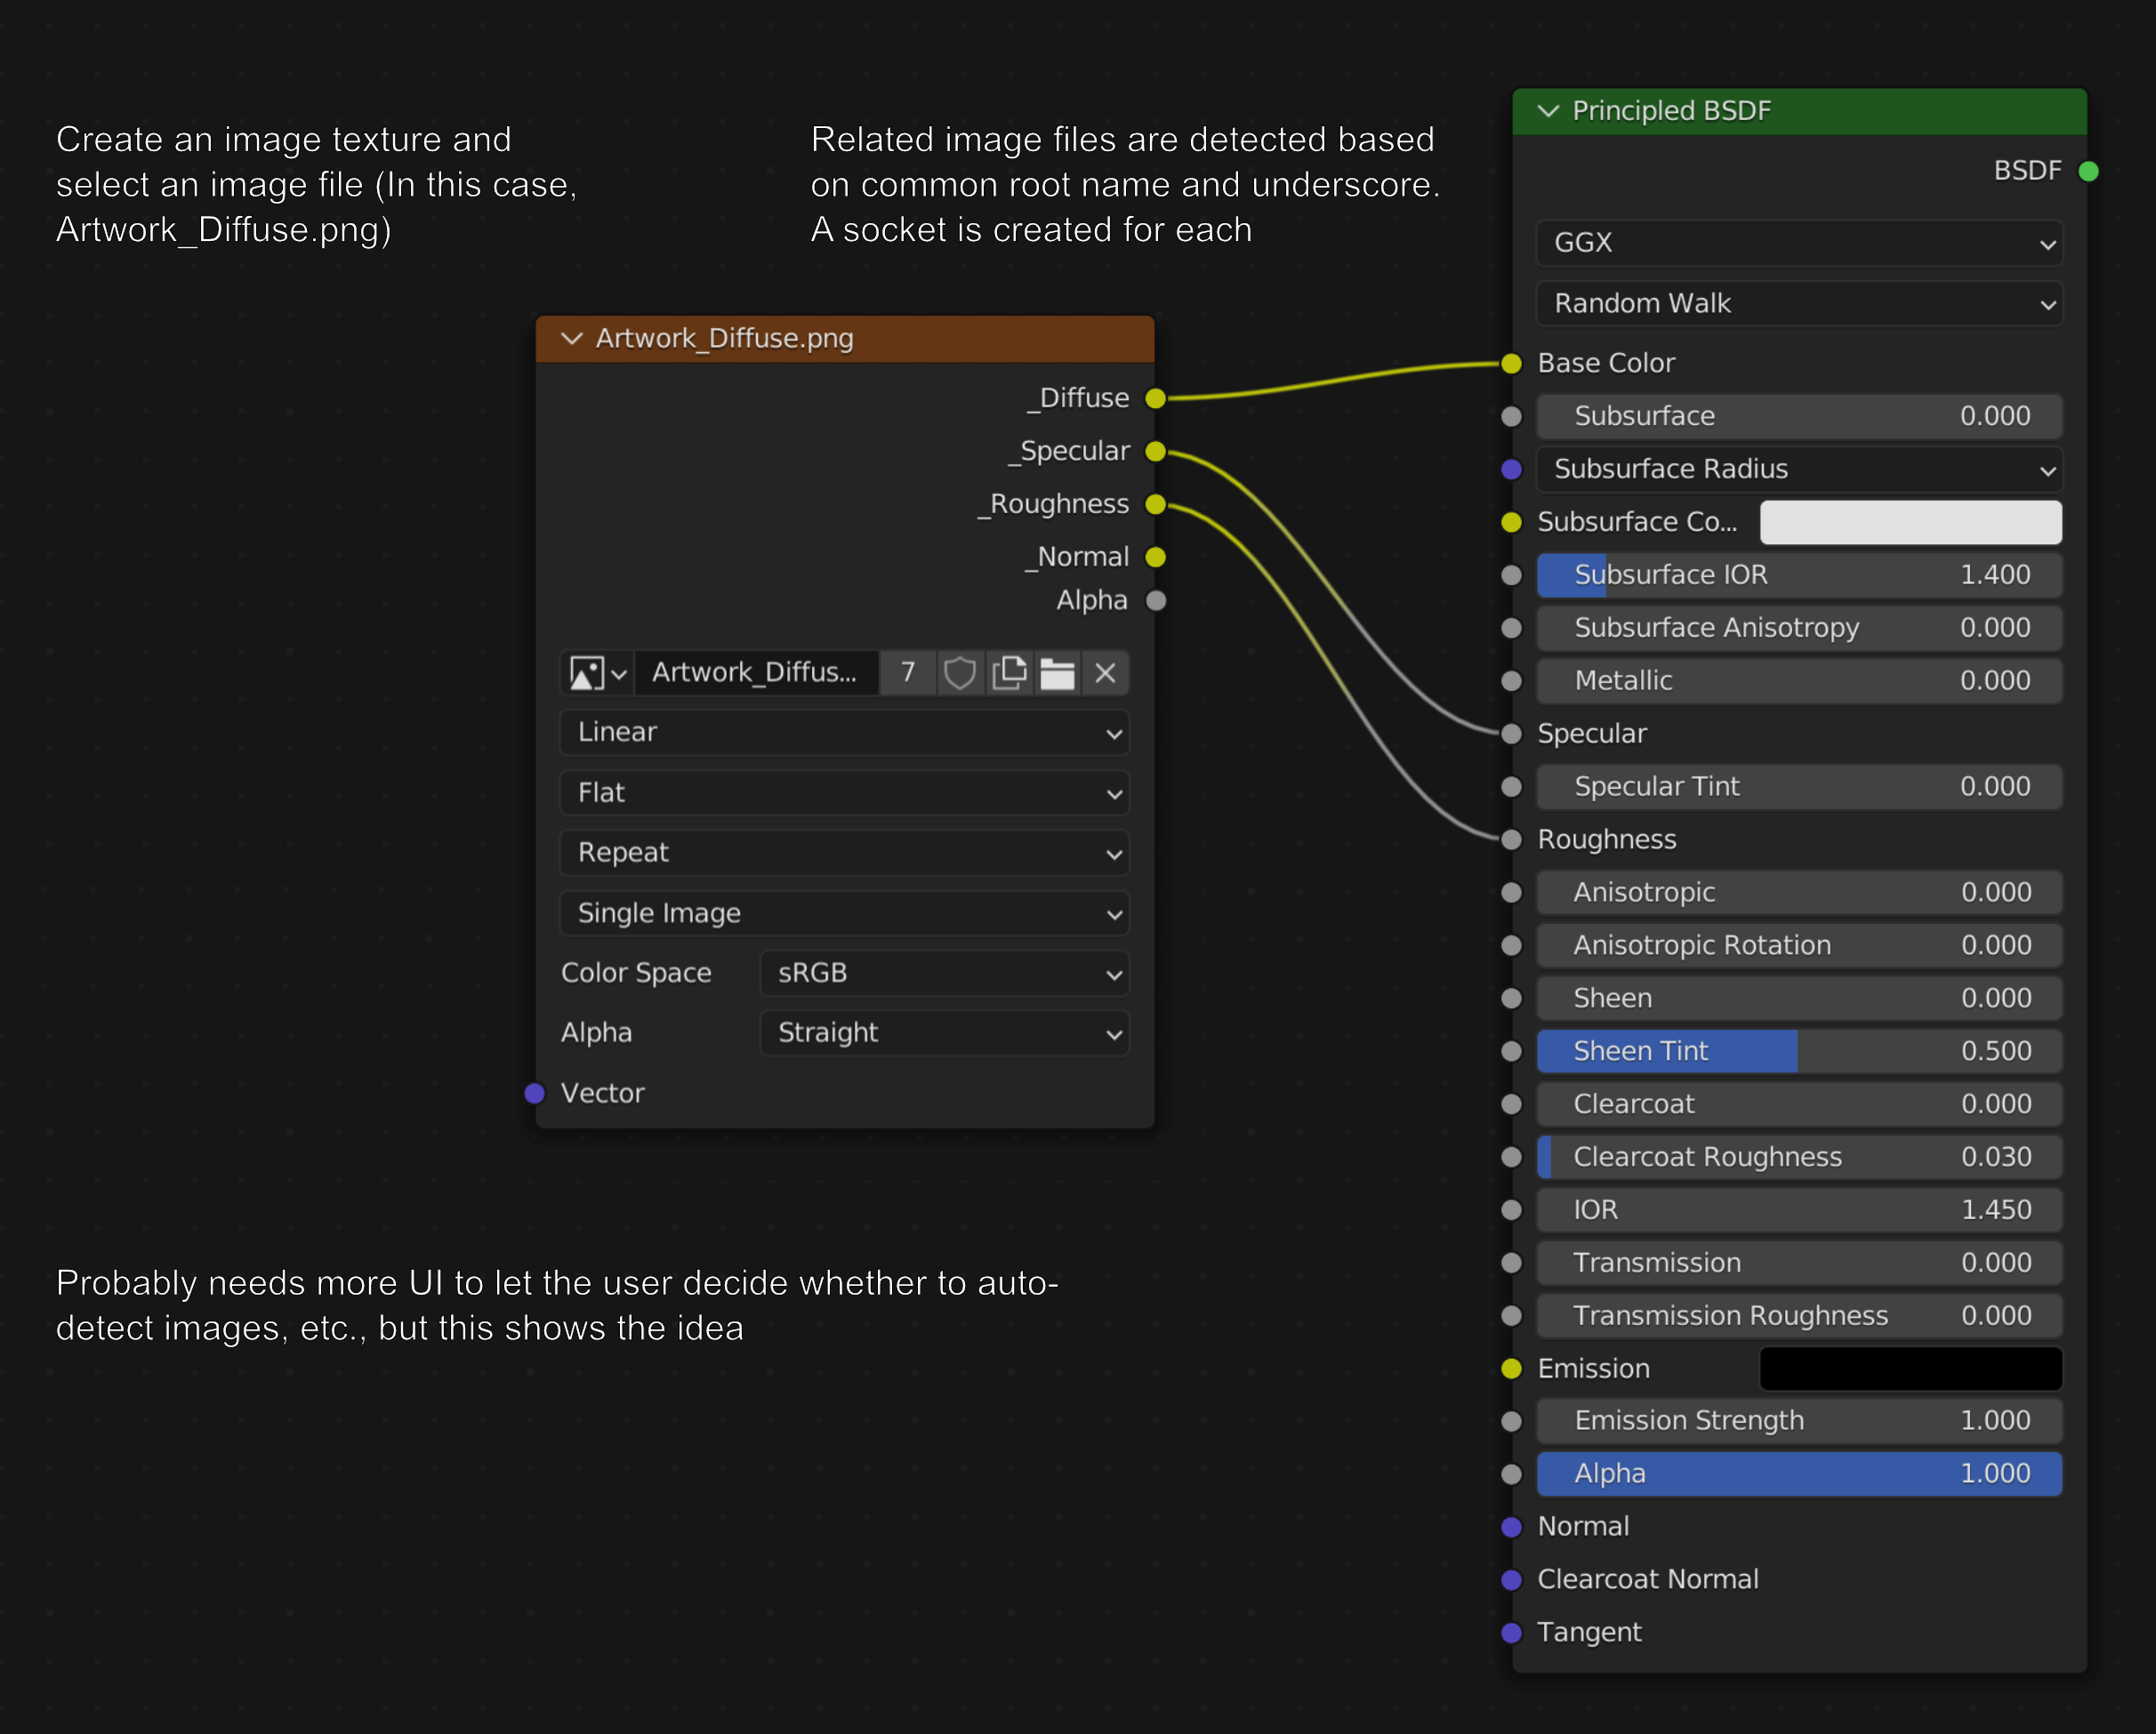Image resolution: width=2156 pixels, height=1734 pixels.
Task: Click the Transmission value slider
Action: [1799, 1263]
